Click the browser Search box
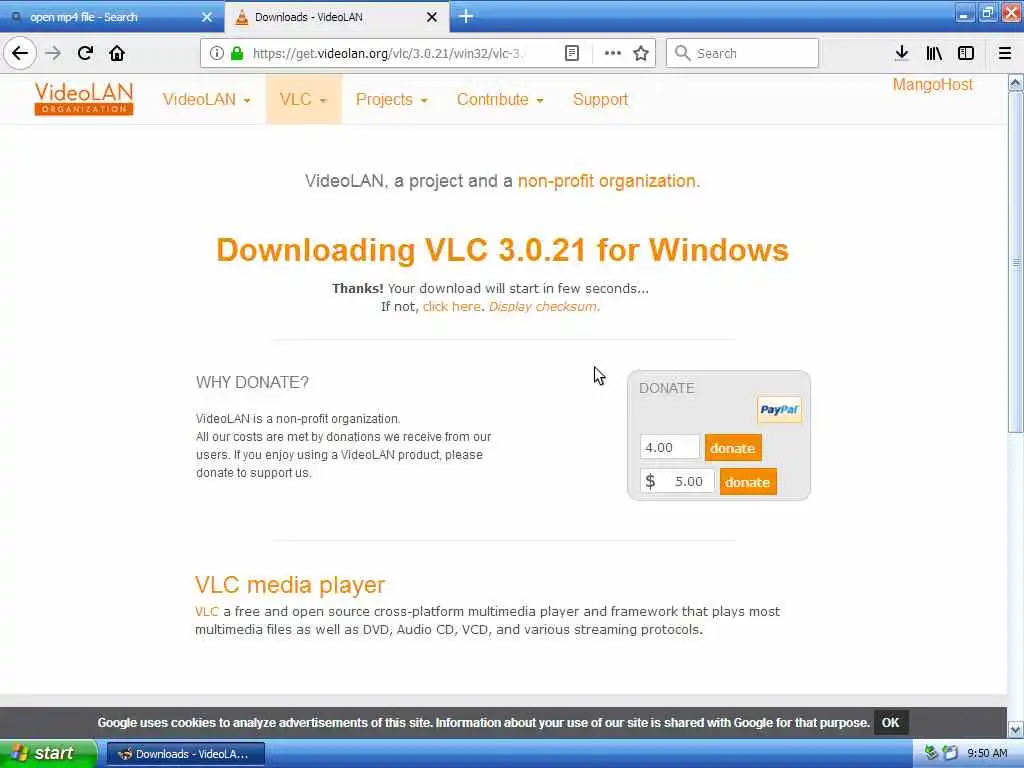Screen dimensions: 1024x768 point(743,53)
